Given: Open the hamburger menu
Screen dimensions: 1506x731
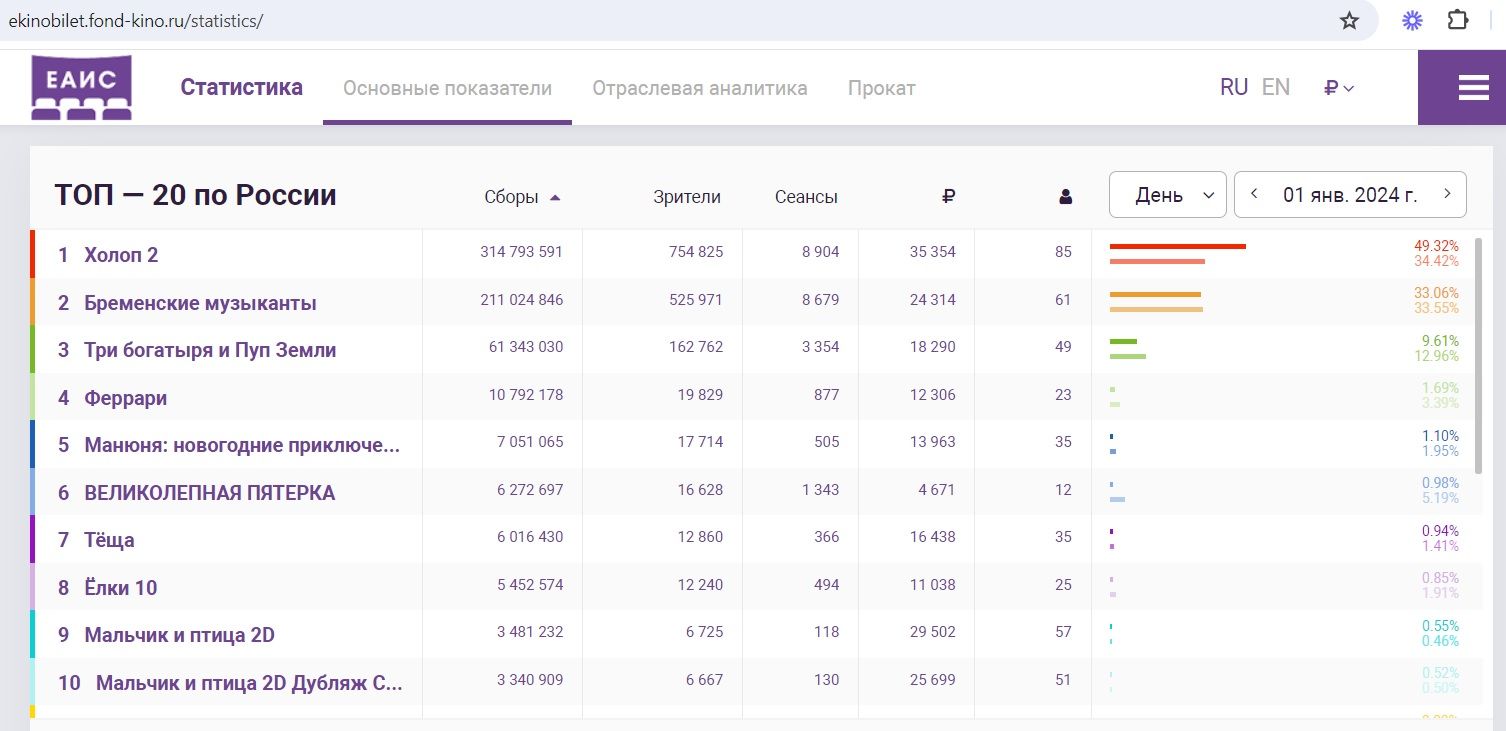Looking at the screenshot, I should 1473,88.
